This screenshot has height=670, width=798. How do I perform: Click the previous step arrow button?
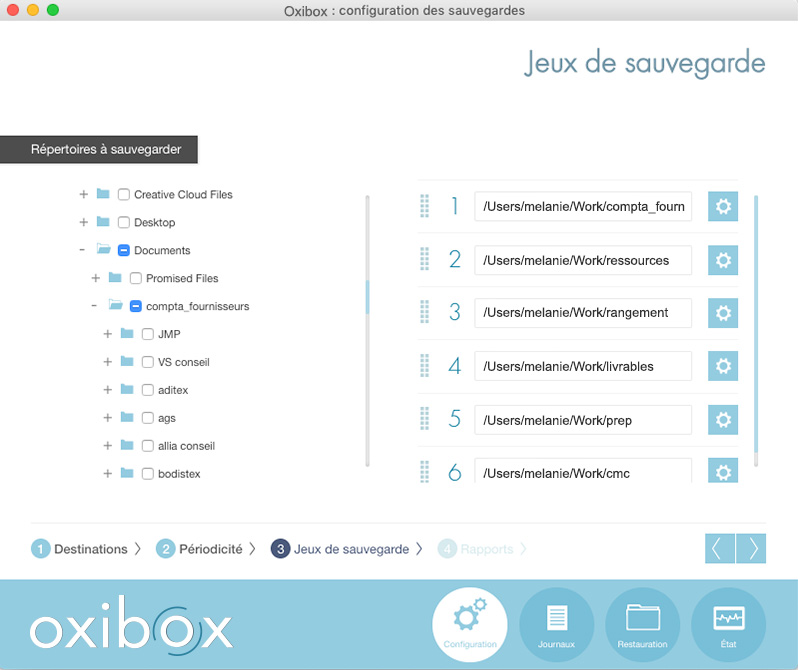pyautogui.click(x=719, y=549)
